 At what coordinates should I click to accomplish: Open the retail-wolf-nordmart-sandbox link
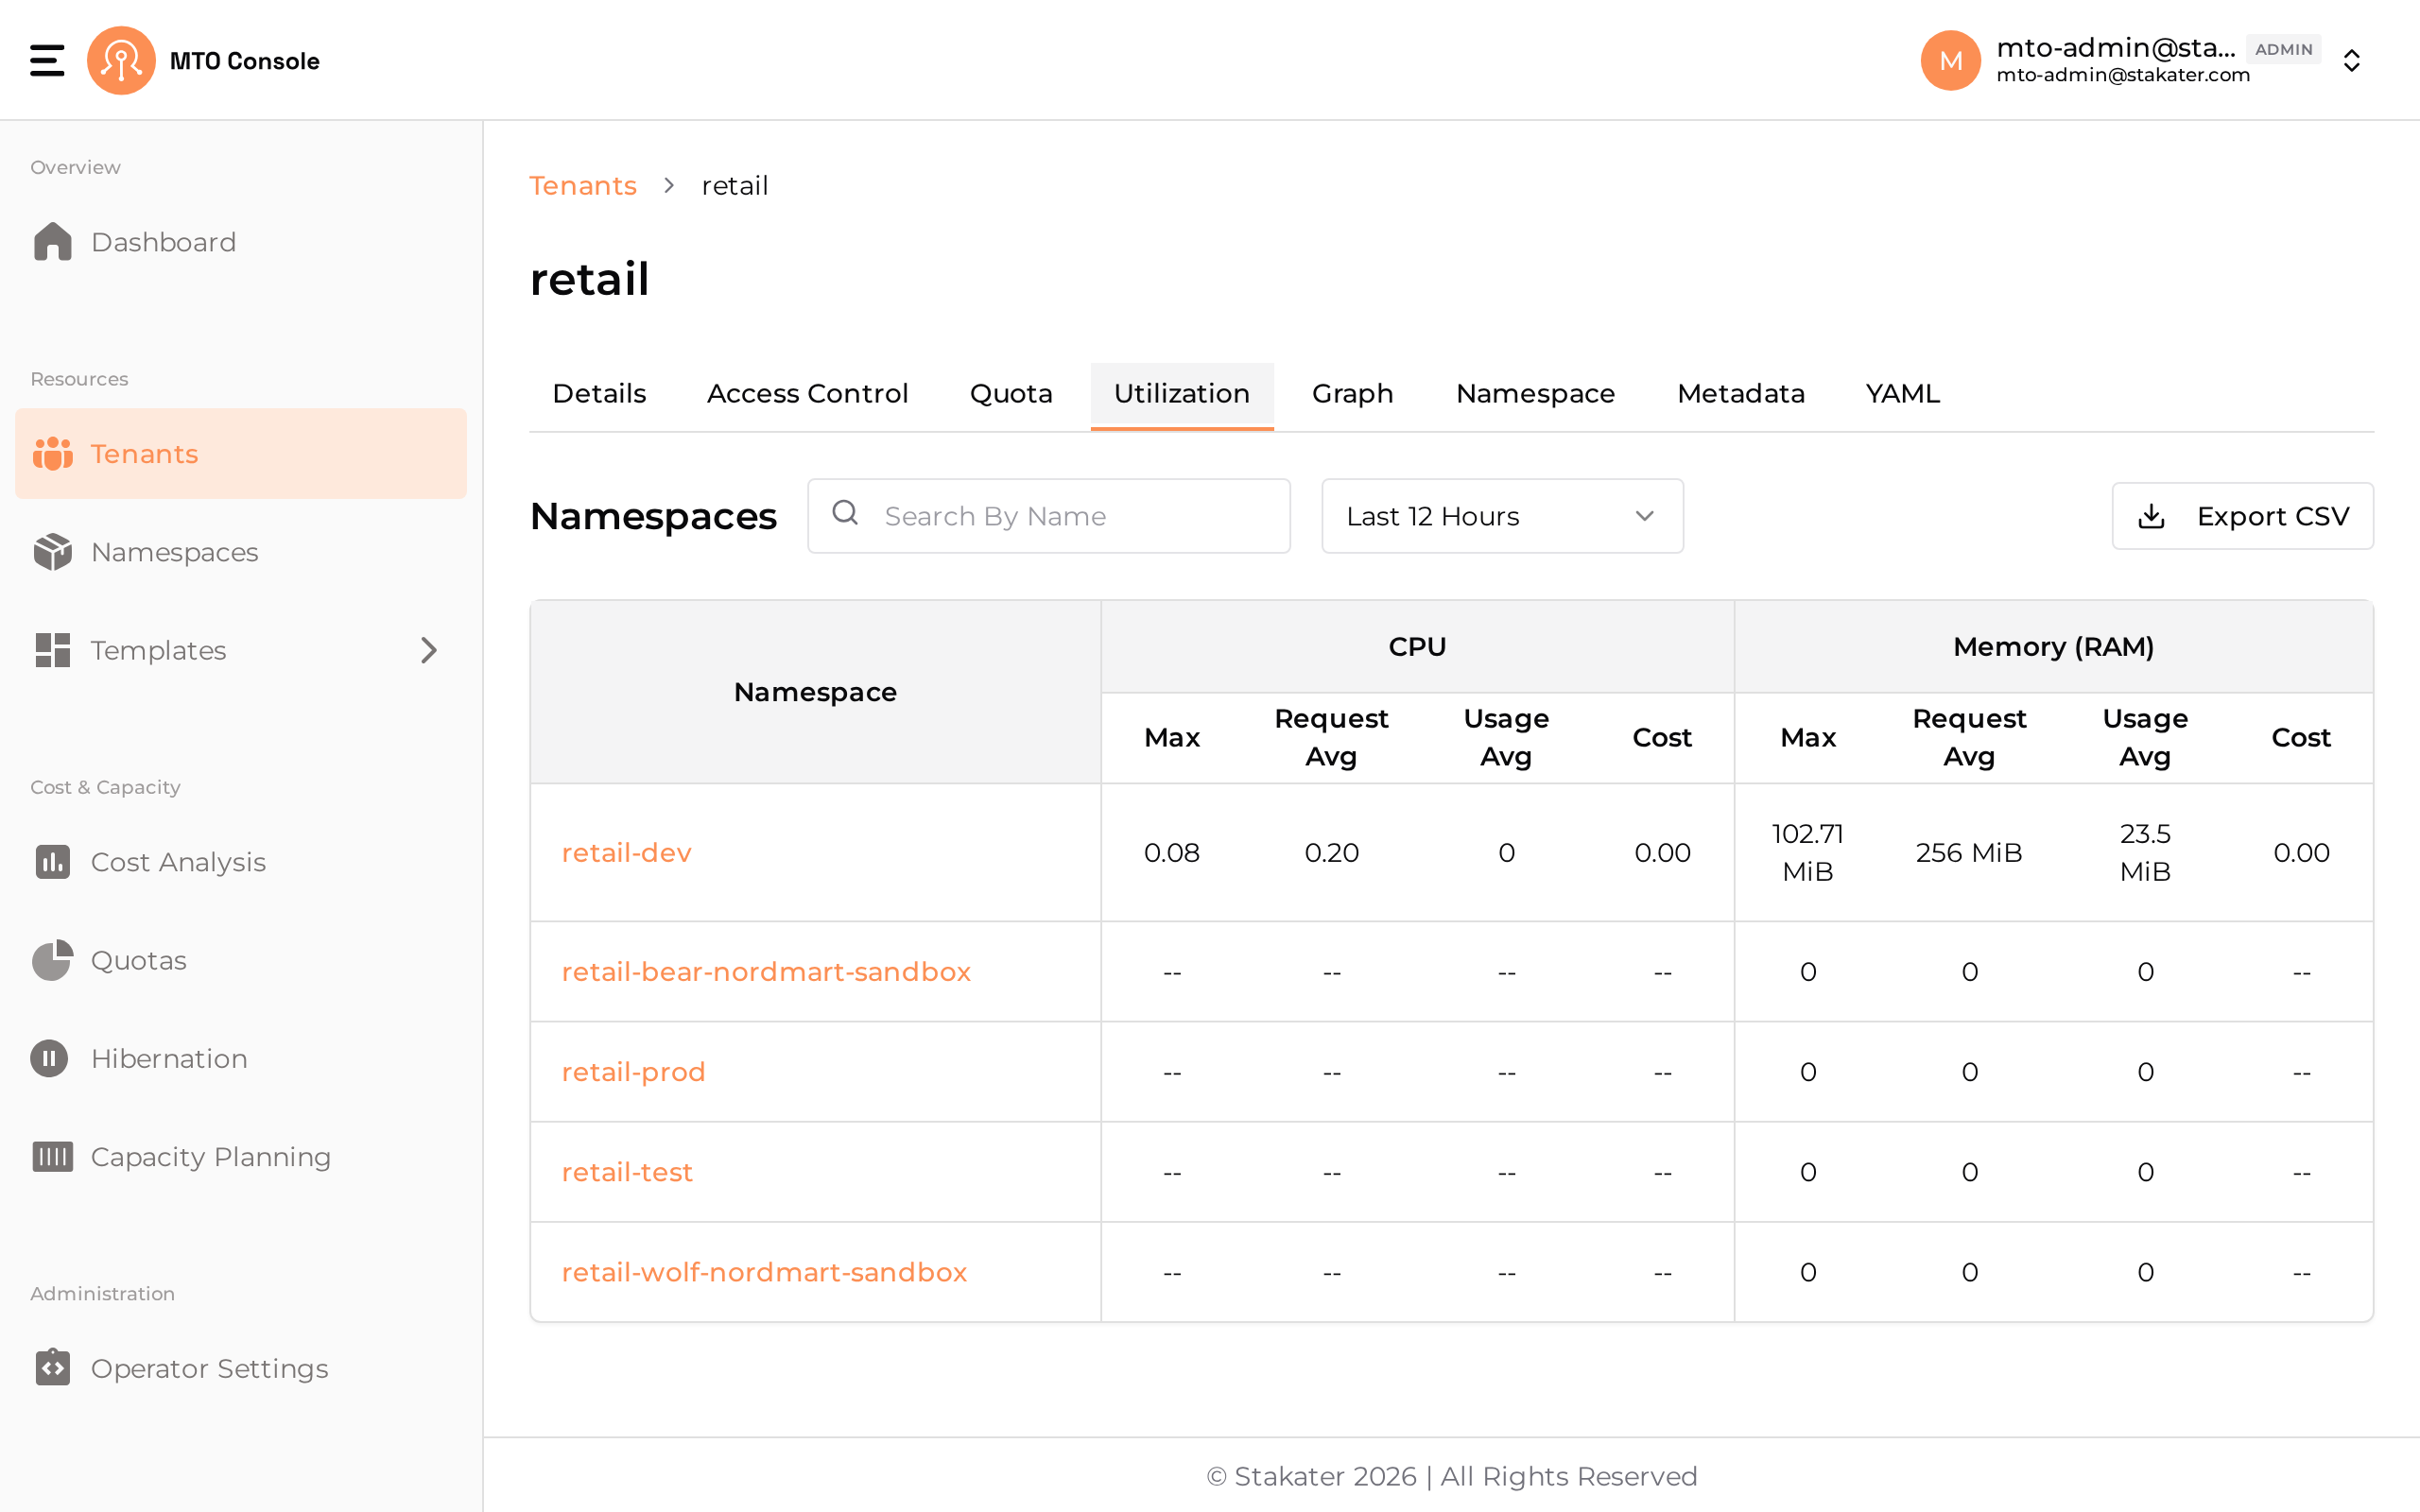click(764, 1272)
